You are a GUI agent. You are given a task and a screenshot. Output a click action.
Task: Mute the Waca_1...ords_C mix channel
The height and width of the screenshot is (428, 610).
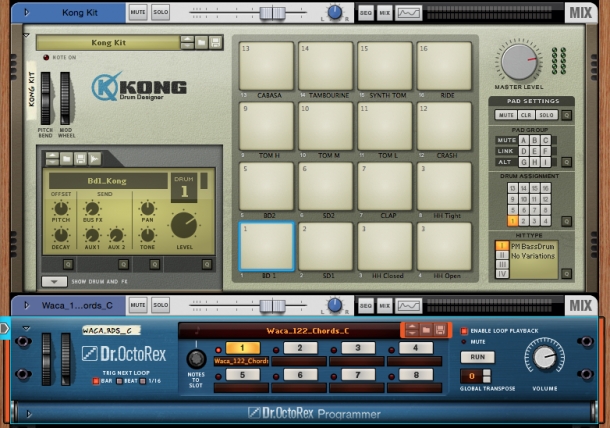tap(138, 305)
